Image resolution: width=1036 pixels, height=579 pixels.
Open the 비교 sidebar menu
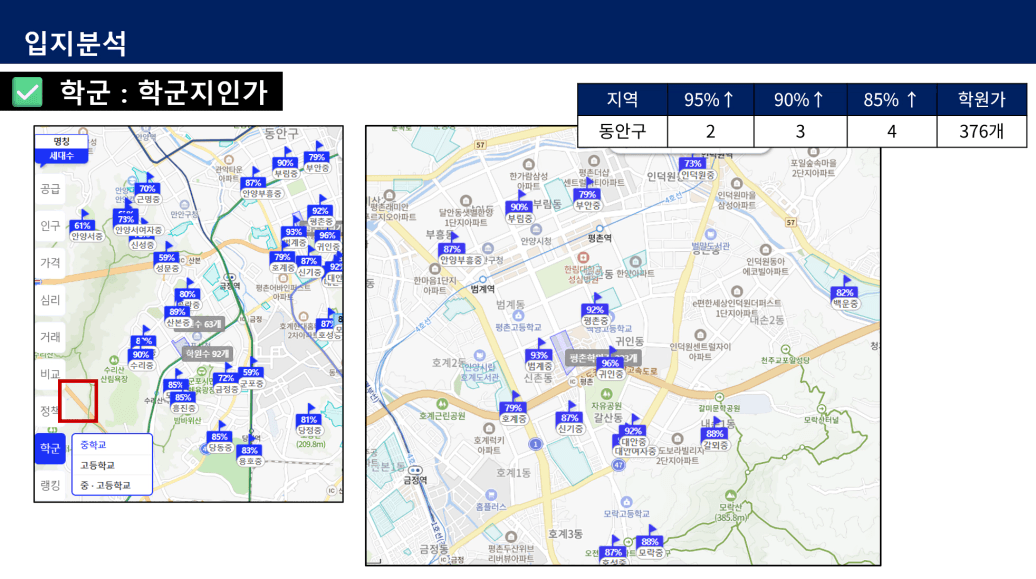[x=50, y=374]
